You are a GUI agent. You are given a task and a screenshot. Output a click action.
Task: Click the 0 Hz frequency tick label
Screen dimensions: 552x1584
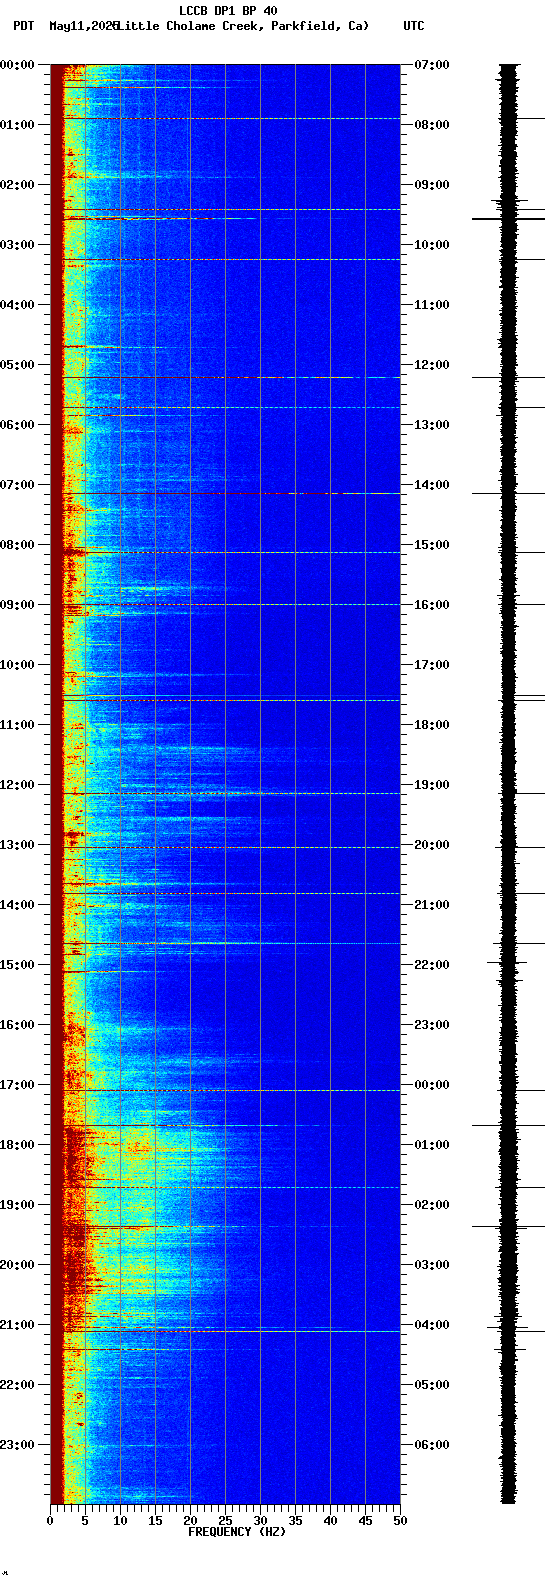click(50, 1521)
